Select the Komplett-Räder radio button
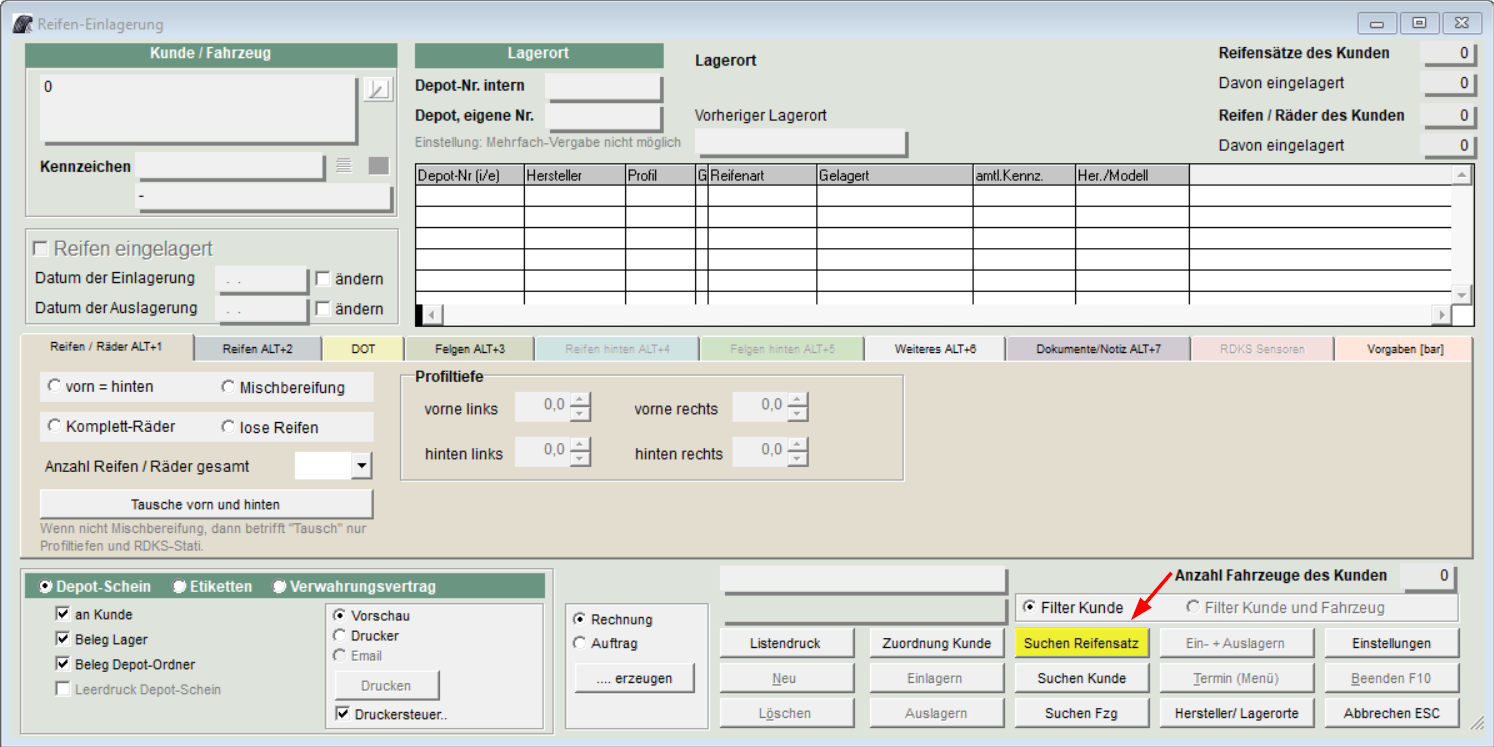 [x=55, y=426]
